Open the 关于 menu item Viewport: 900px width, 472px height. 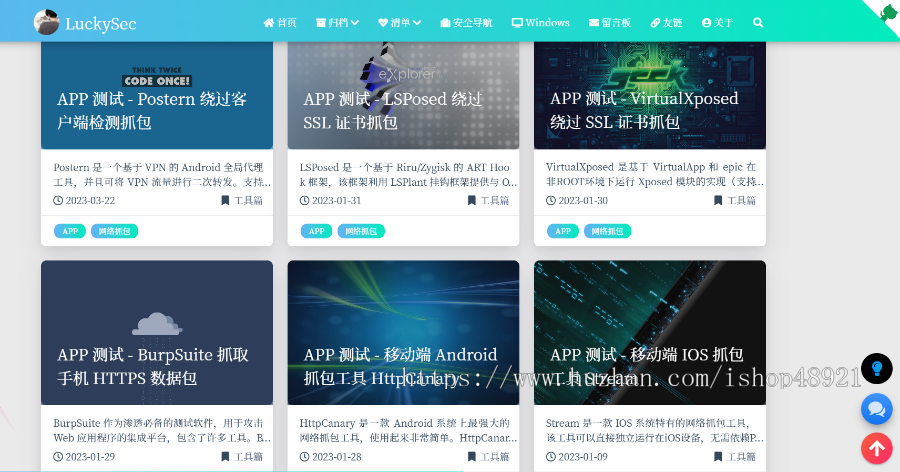click(717, 22)
